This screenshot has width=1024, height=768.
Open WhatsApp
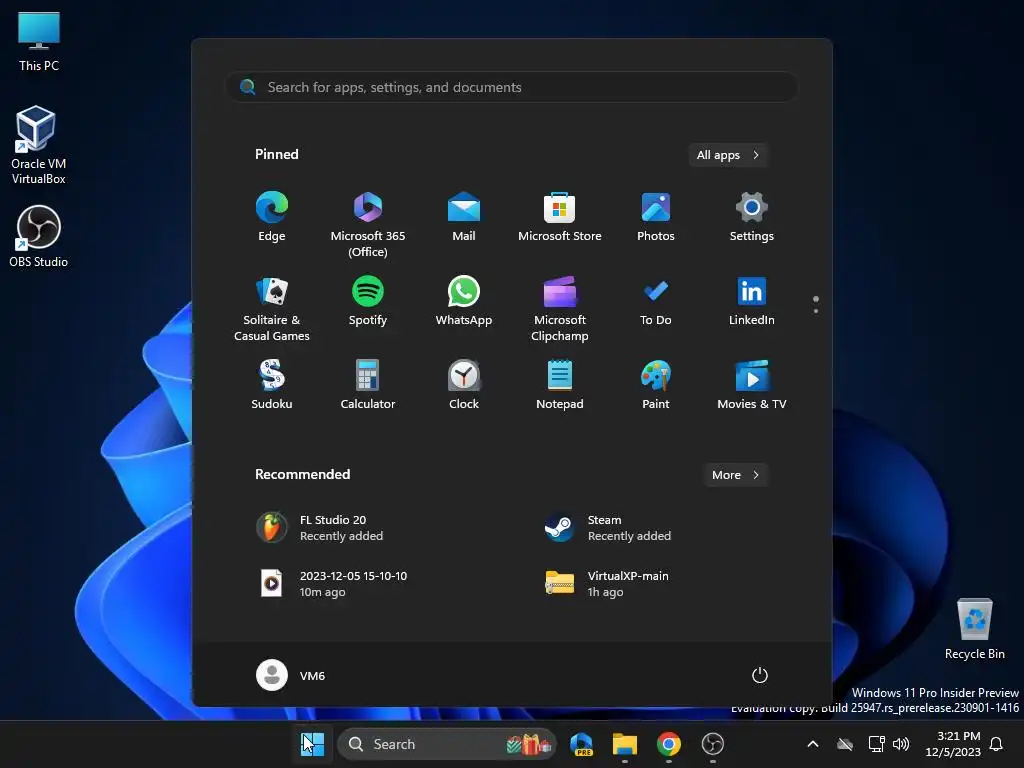(464, 301)
